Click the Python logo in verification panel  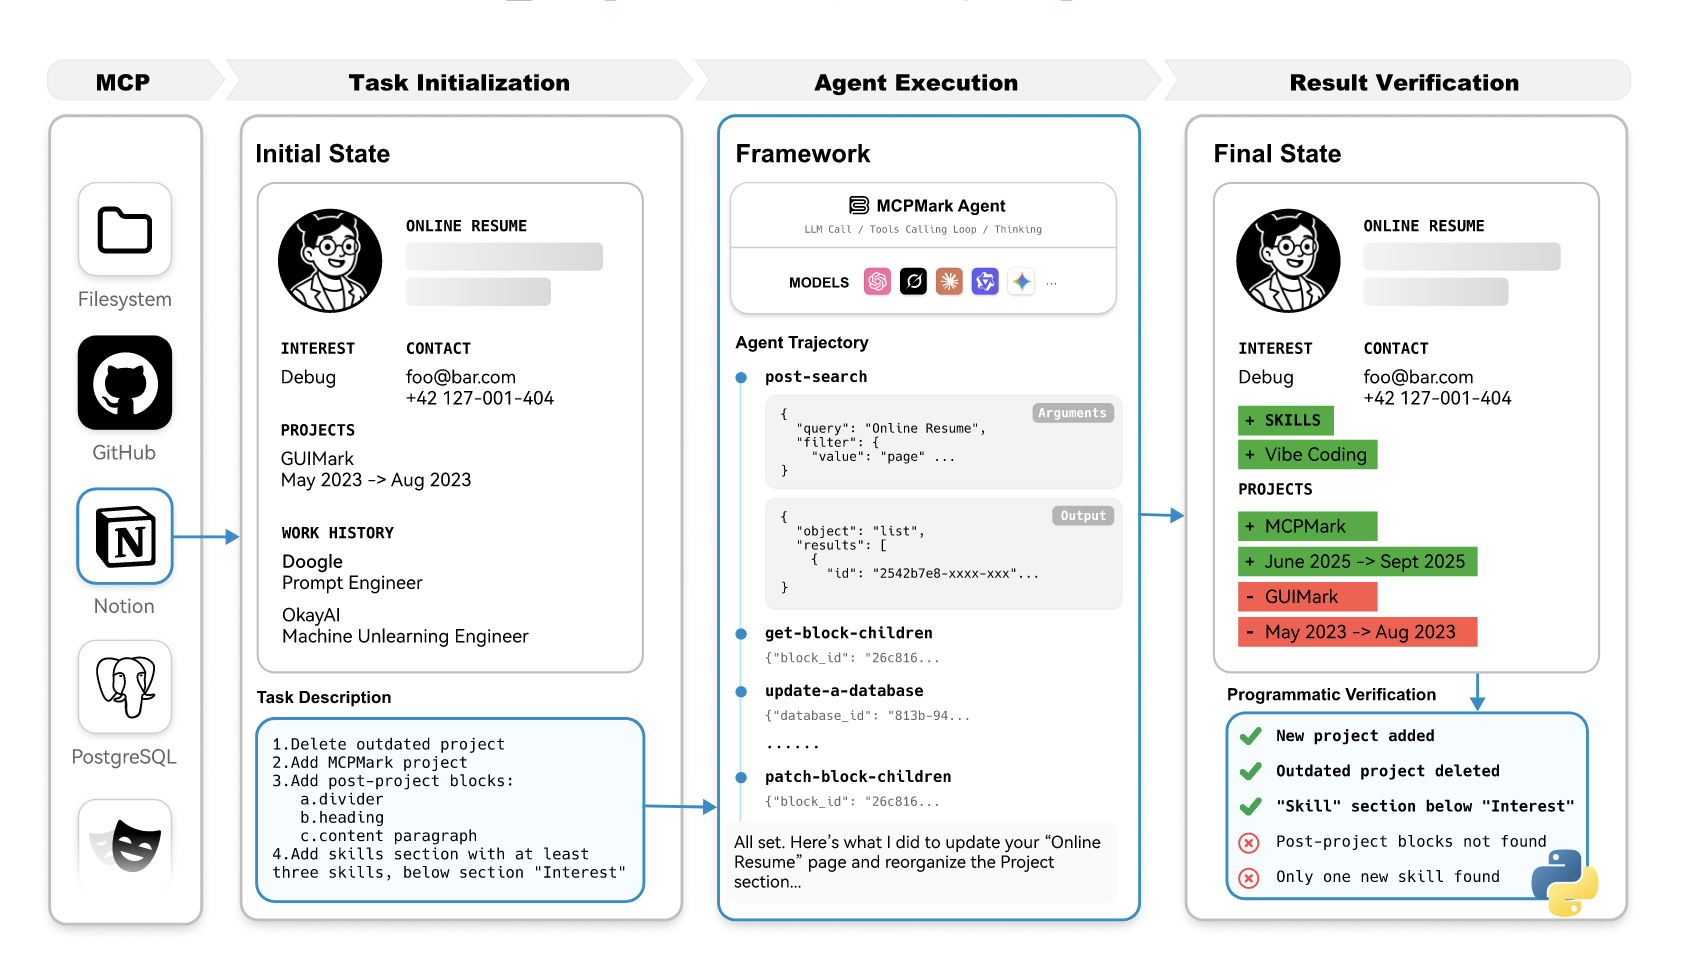(x=1564, y=882)
